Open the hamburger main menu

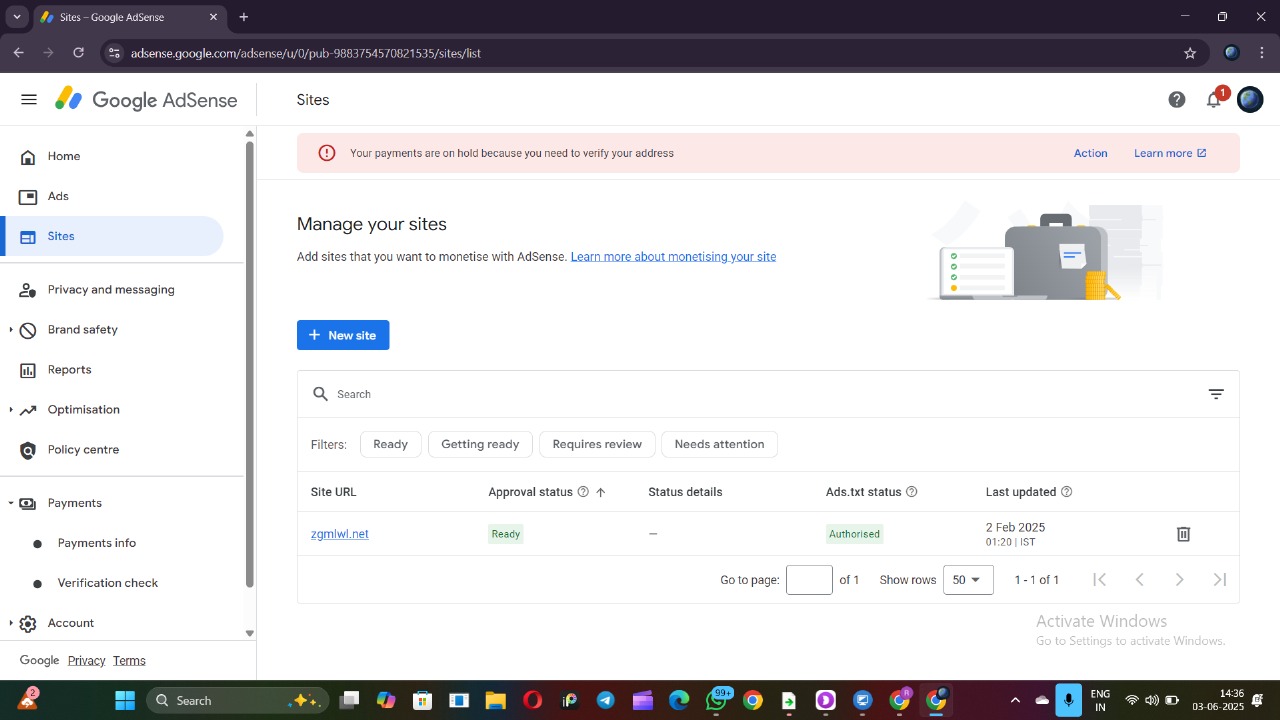pos(29,99)
